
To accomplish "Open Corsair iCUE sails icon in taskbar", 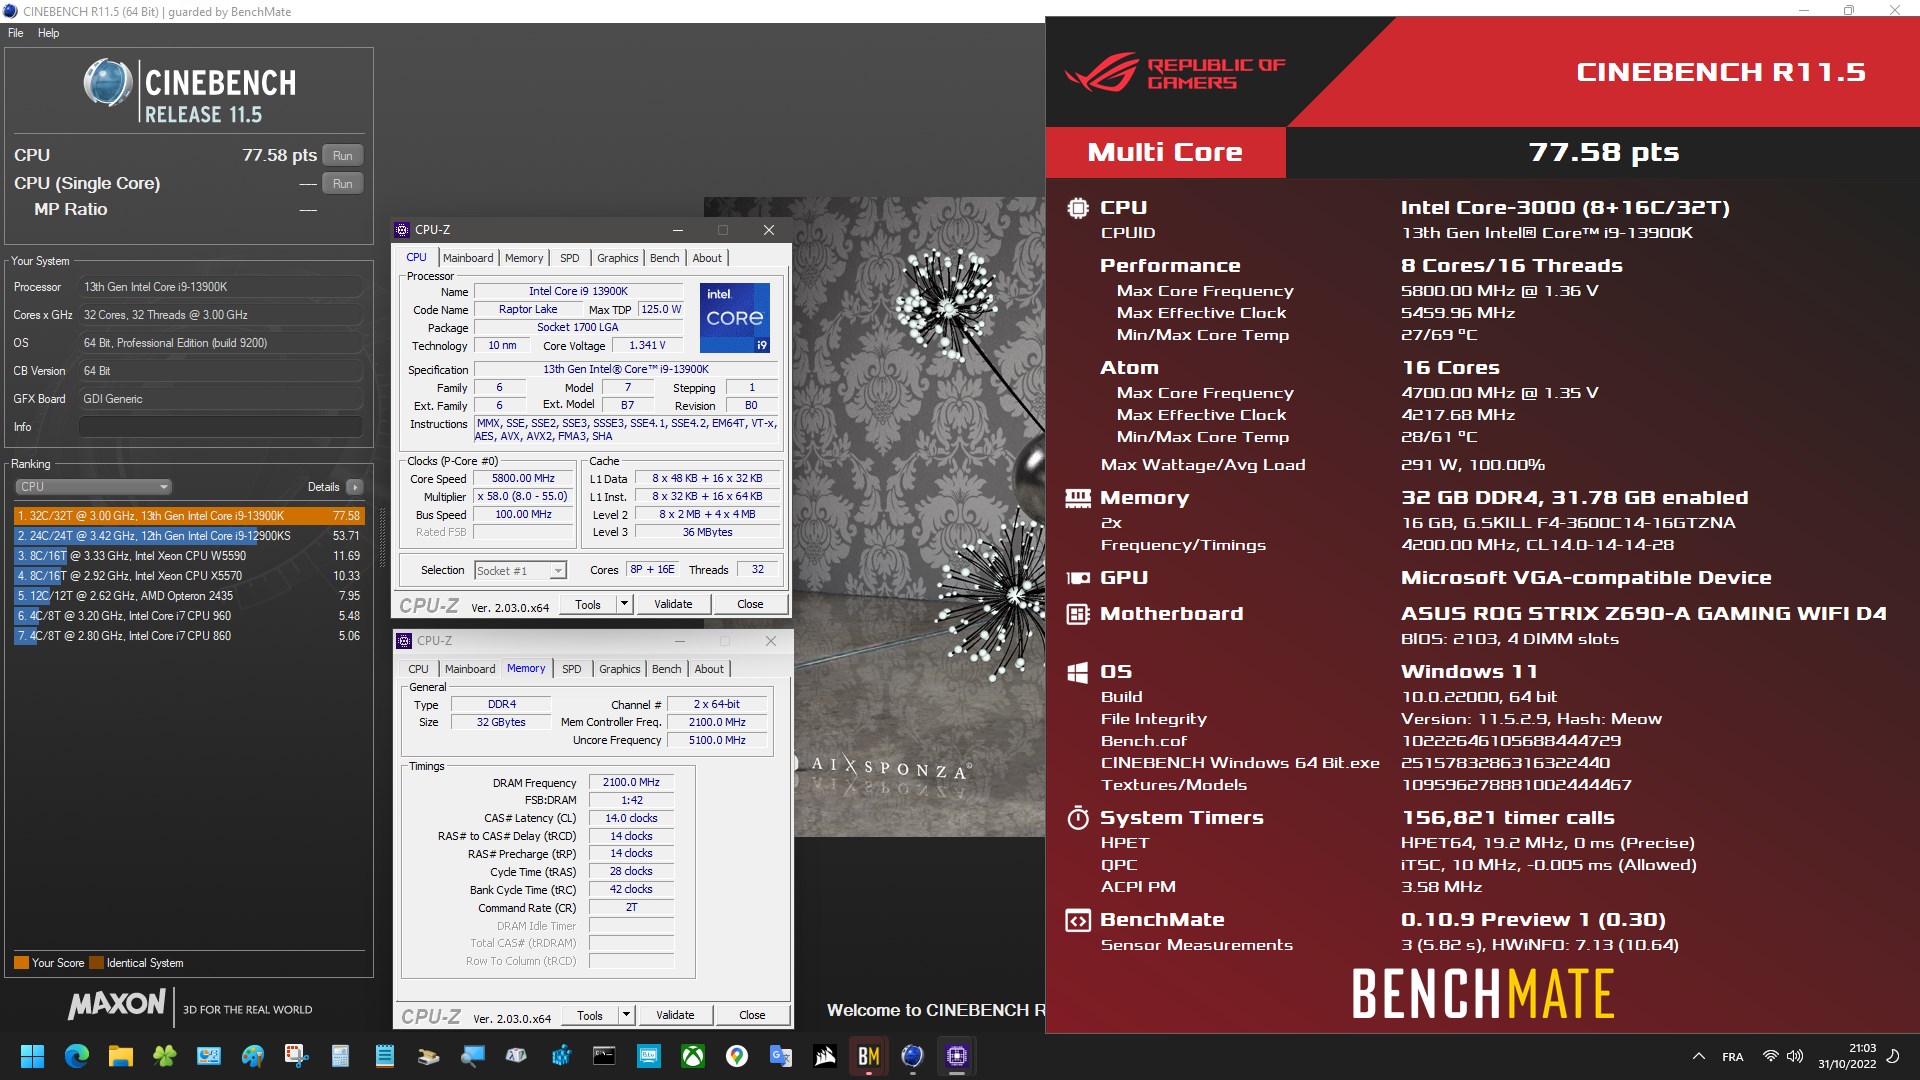I will pyautogui.click(x=825, y=1056).
